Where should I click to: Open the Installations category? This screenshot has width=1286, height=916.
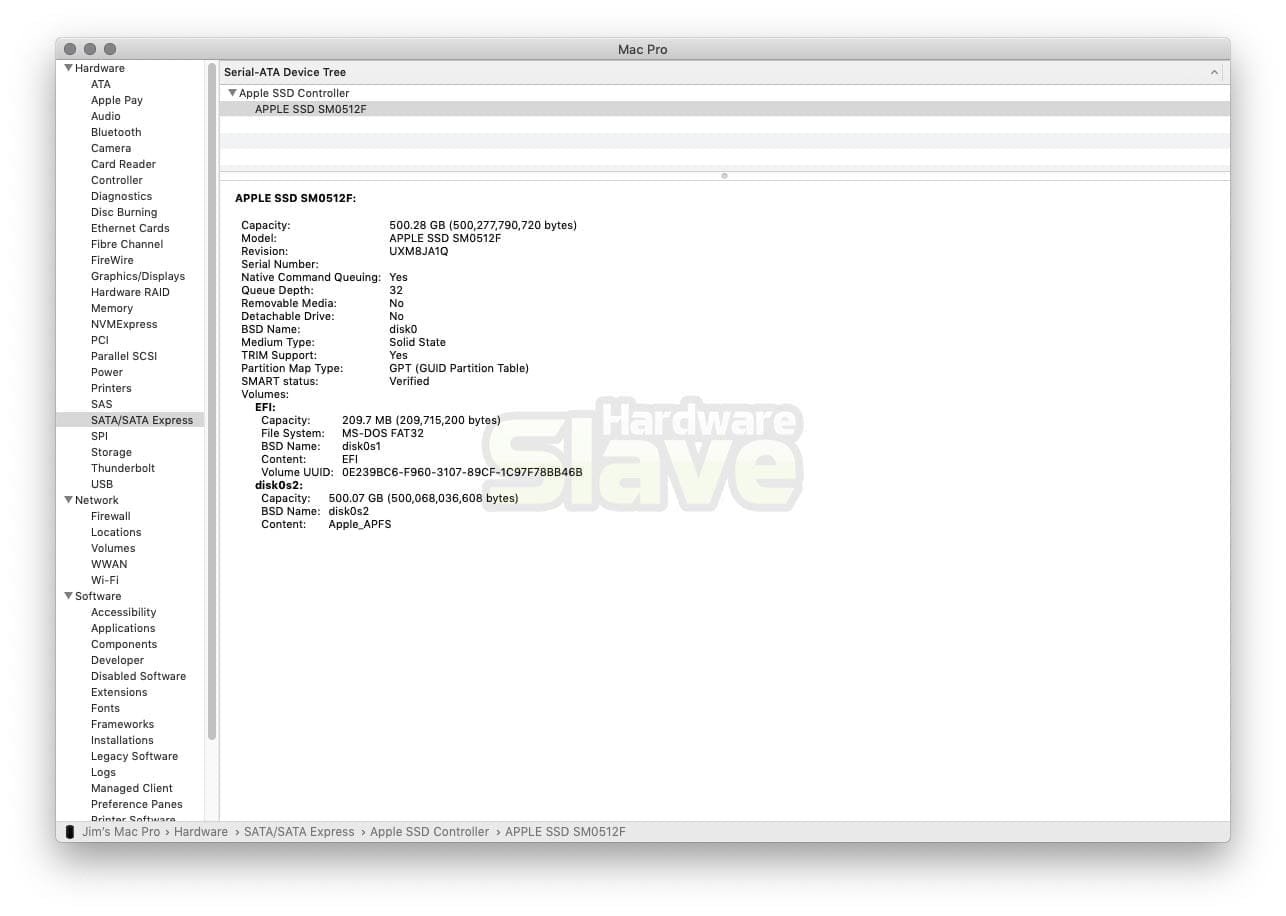[x=122, y=740]
